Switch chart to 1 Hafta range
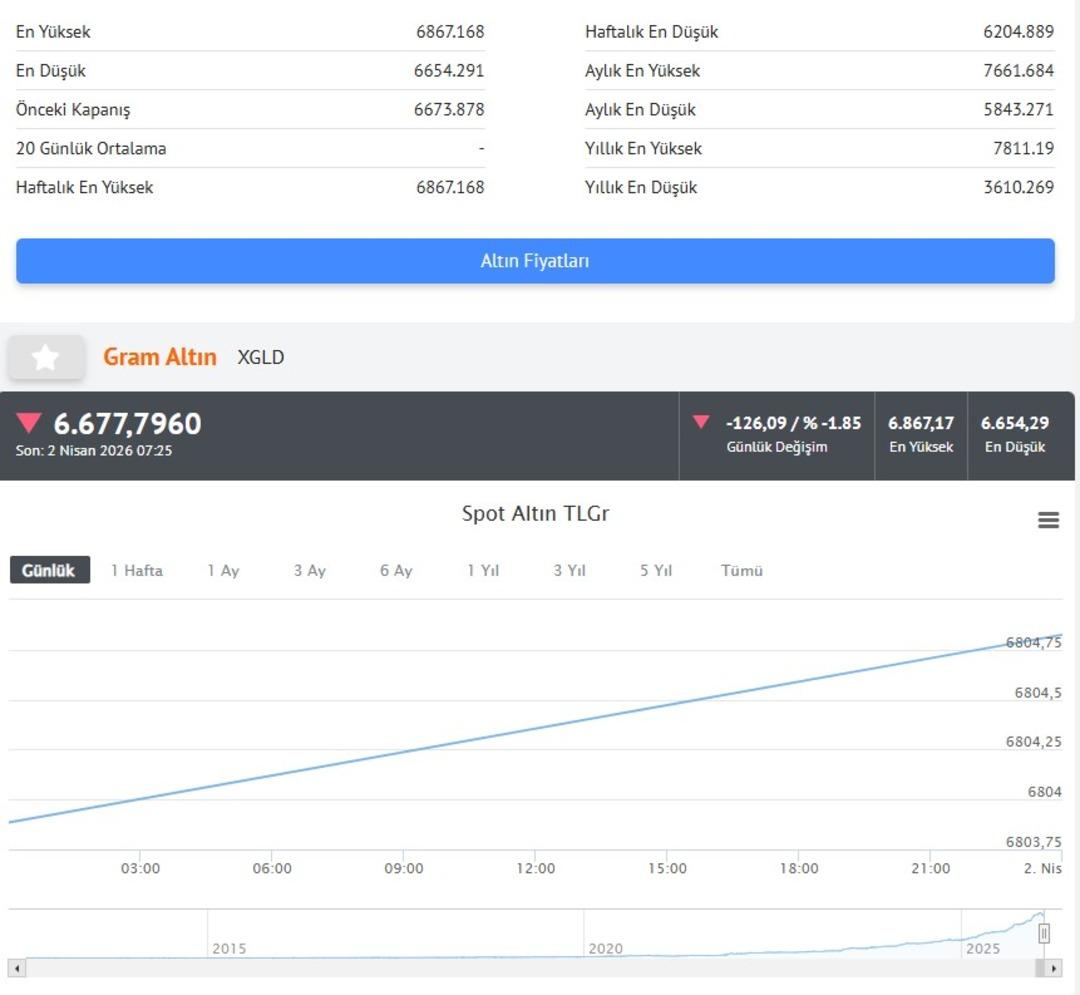This screenshot has width=1080, height=995. pos(137,570)
